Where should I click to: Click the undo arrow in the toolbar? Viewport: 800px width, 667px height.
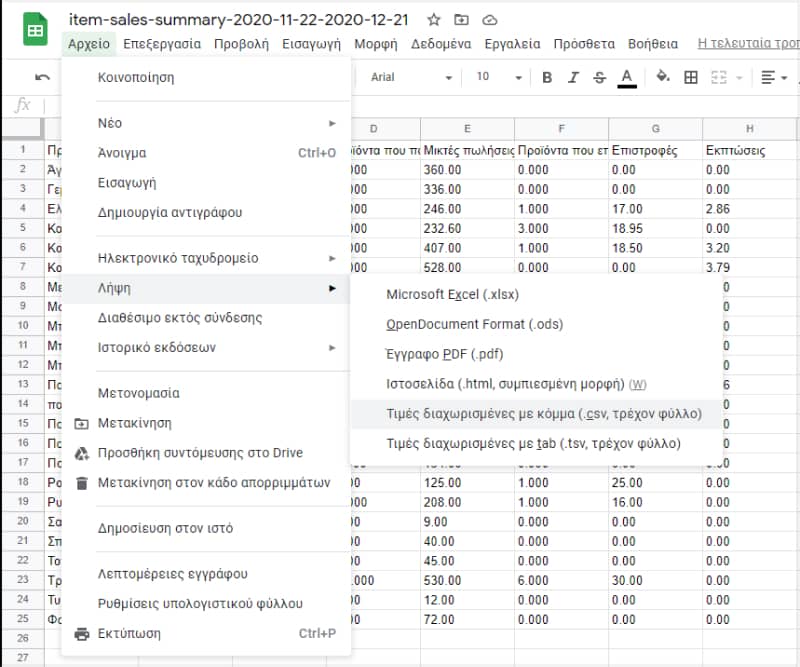42,77
